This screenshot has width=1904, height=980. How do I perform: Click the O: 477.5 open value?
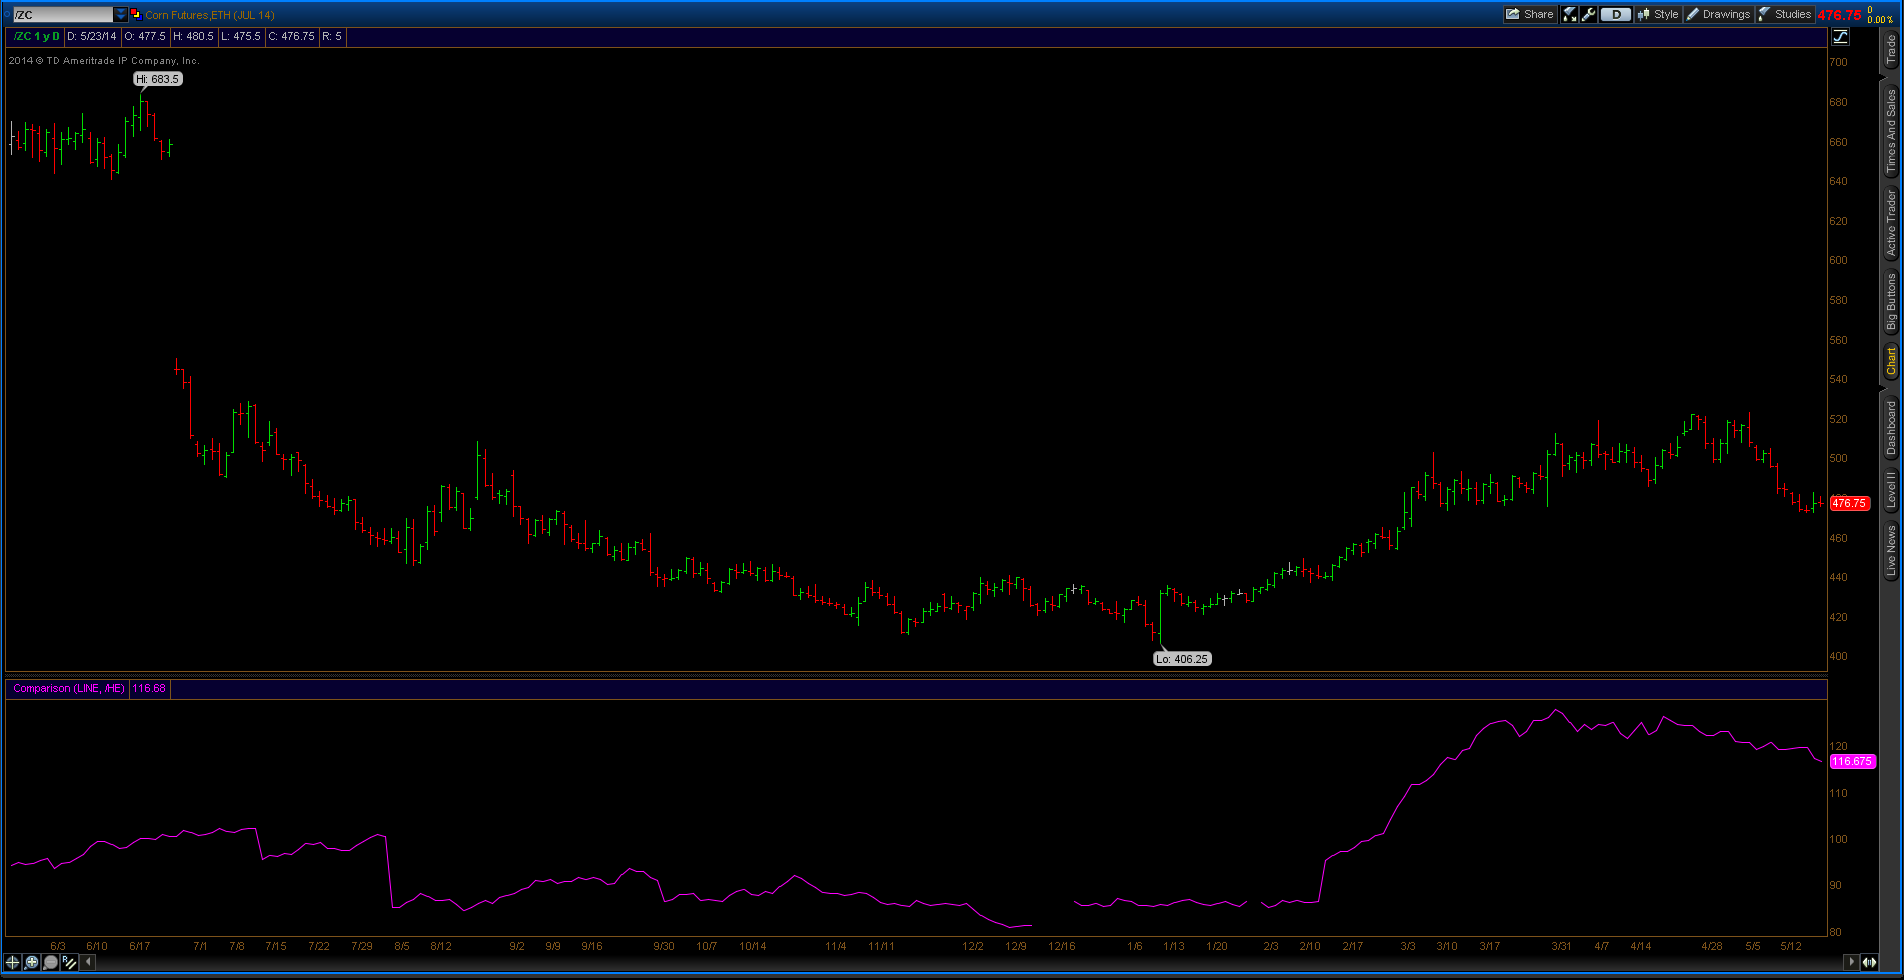pos(145,36)
